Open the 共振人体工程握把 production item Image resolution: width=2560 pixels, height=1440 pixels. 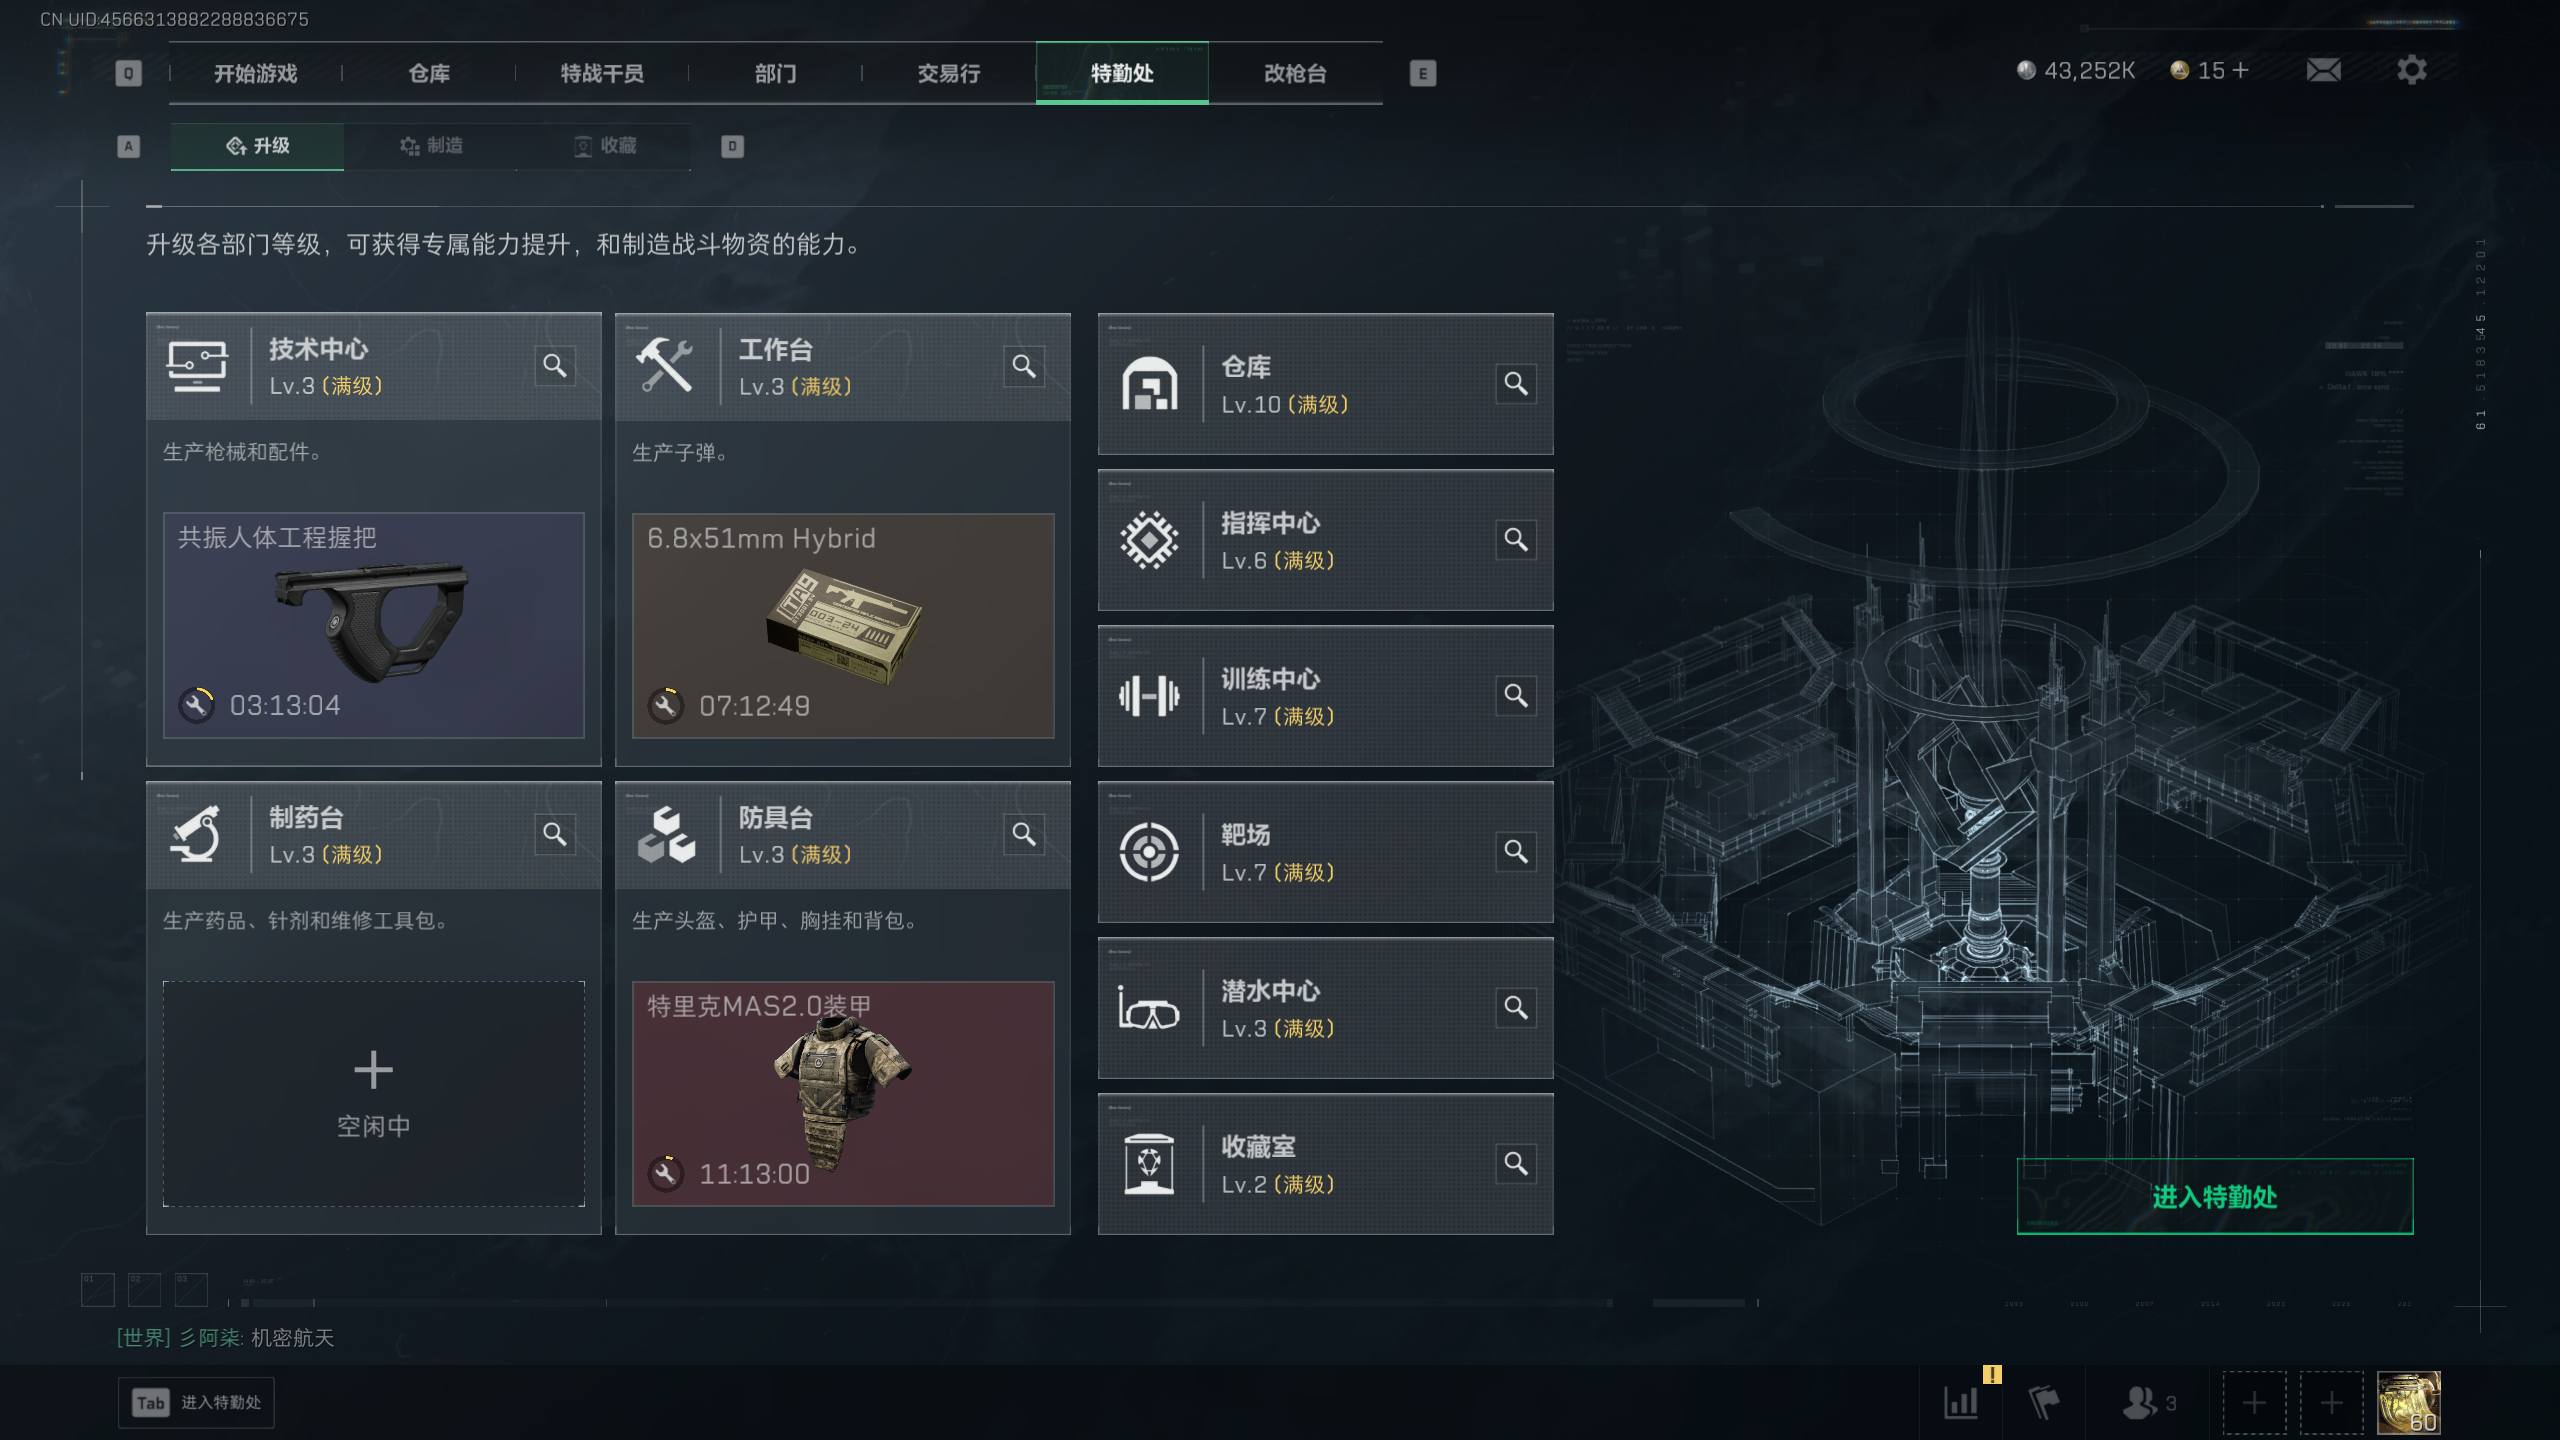click(x=374, y=626)
